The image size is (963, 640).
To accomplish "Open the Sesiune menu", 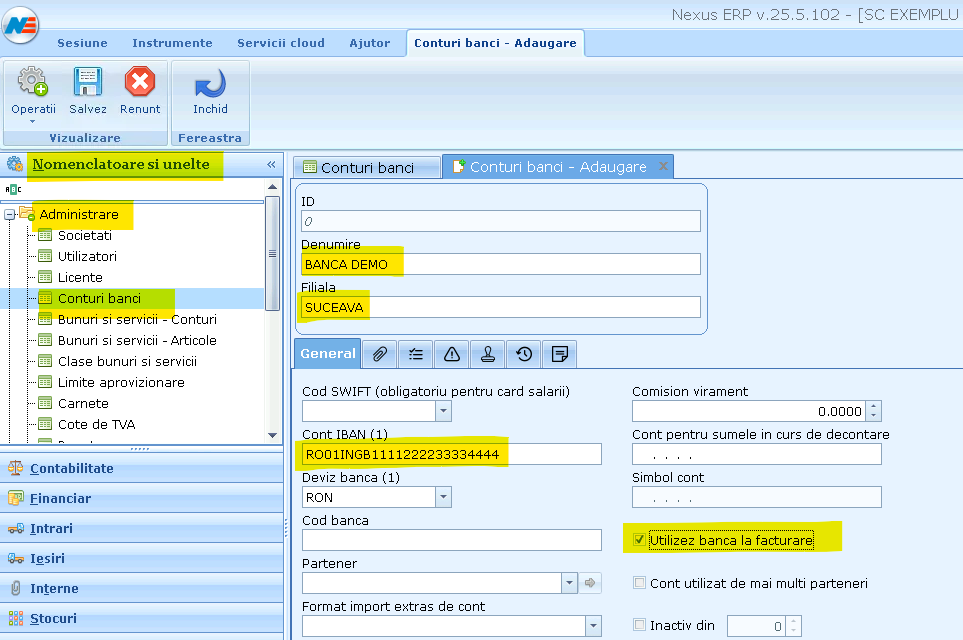I will point(82,43).
